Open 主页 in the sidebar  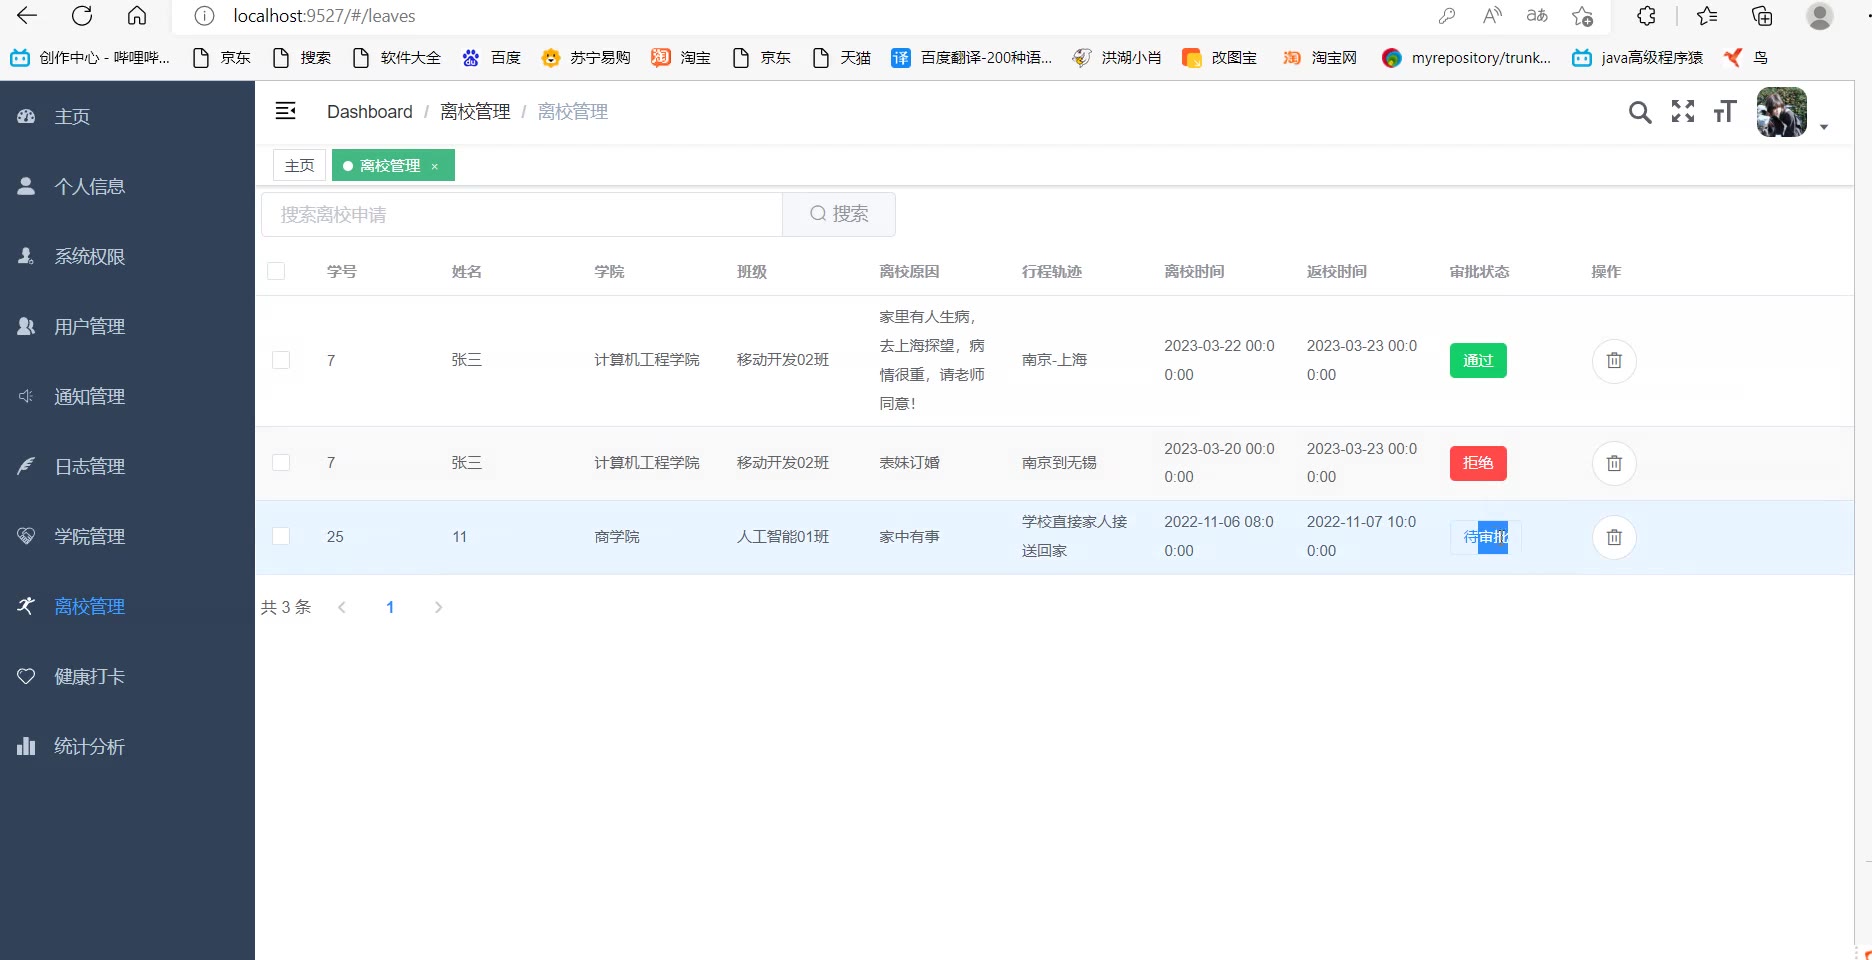click(x=127, y=116)
